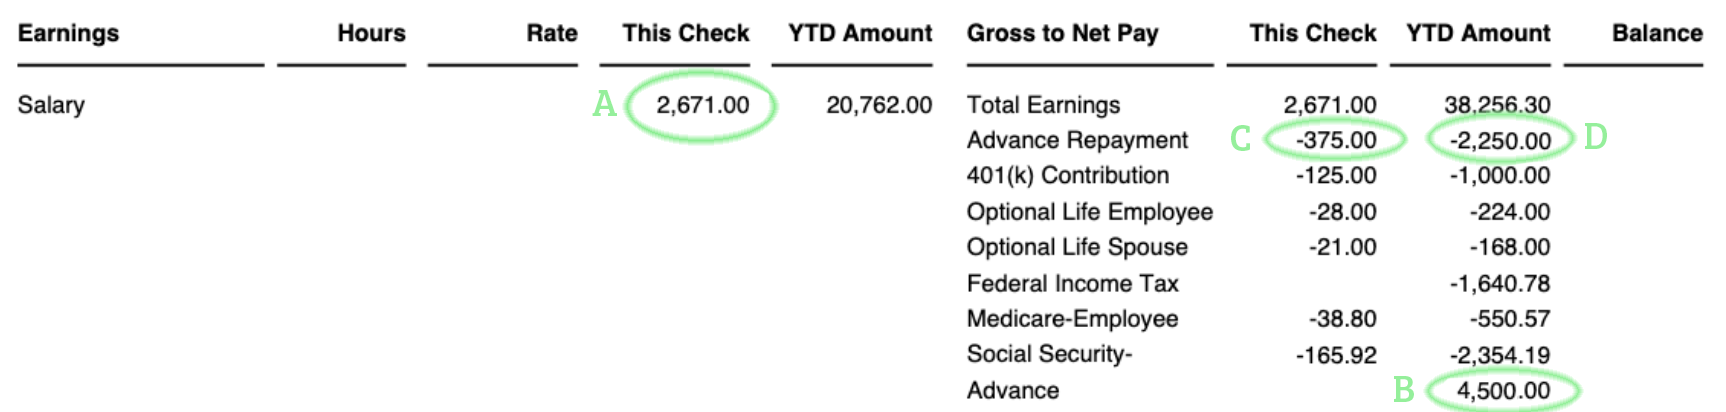
Task: Select the 20,762.00 salary YTD amount
Action: pos(878,105)
